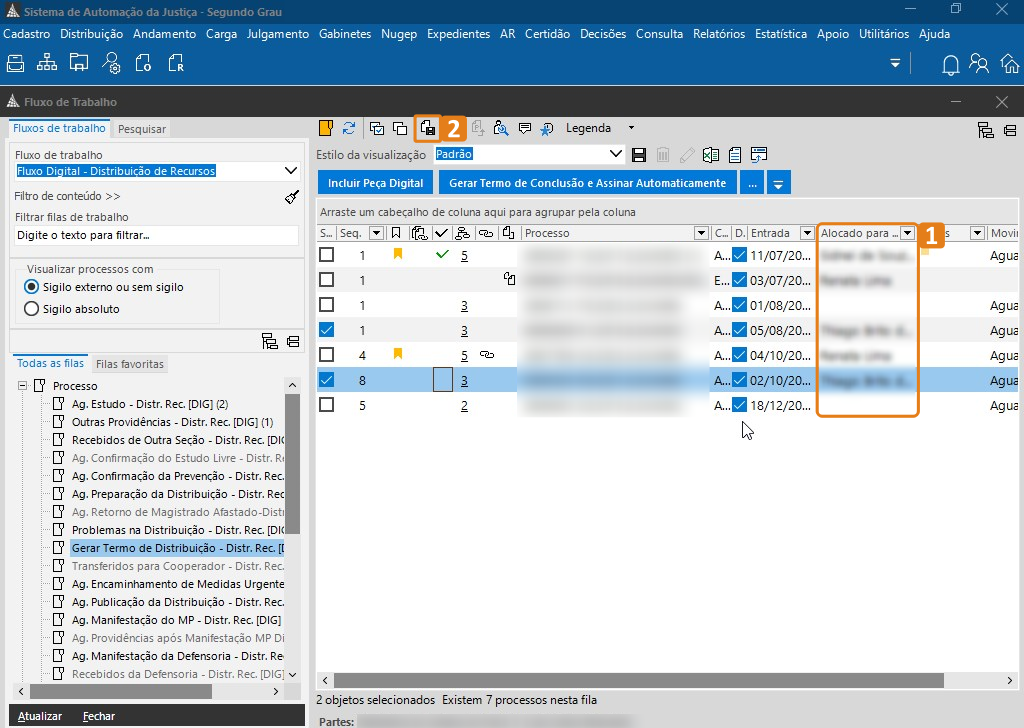The height and width of the screenshot is (728, 1024).
Task: Open the comment bubble icon in the queue toolbar
Action: pyautogui.click(x=524, y=128)
